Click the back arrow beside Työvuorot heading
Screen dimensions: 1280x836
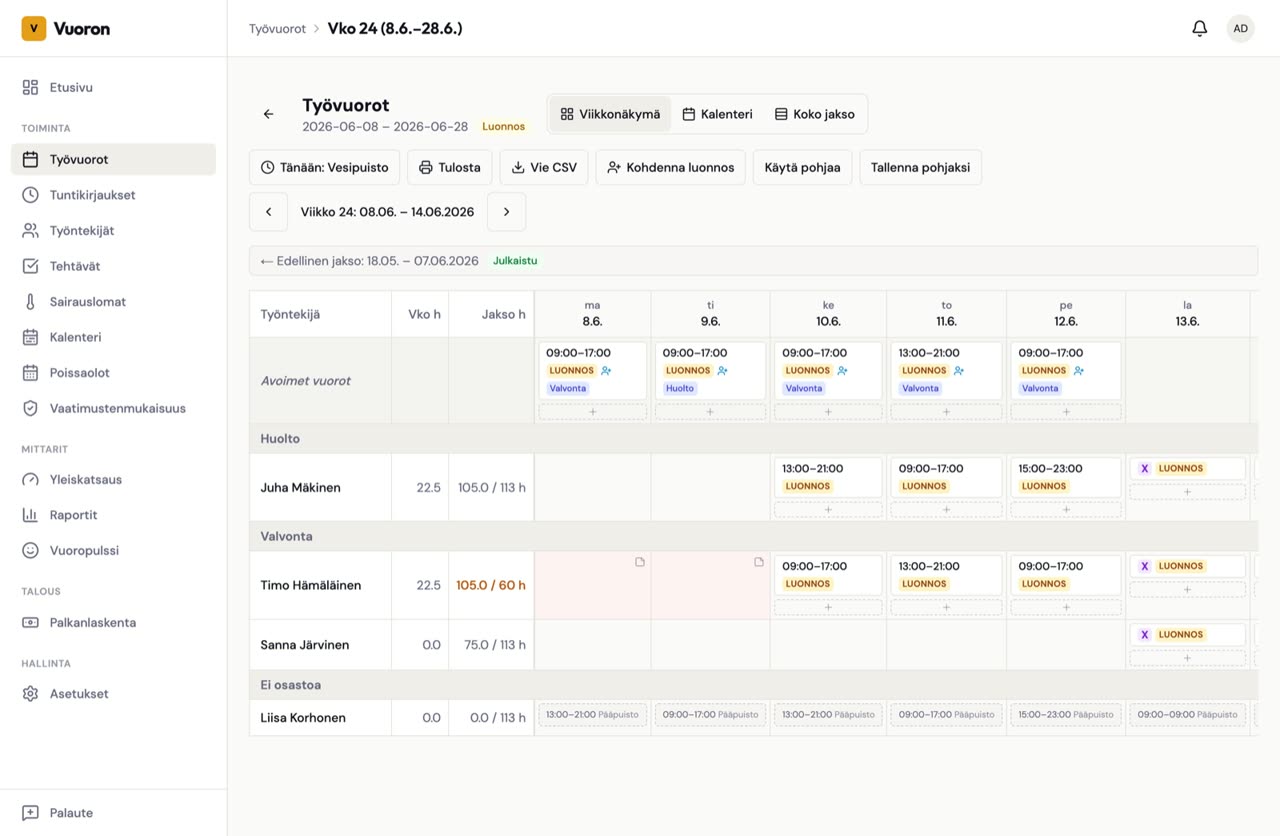[x=268, y=114]
